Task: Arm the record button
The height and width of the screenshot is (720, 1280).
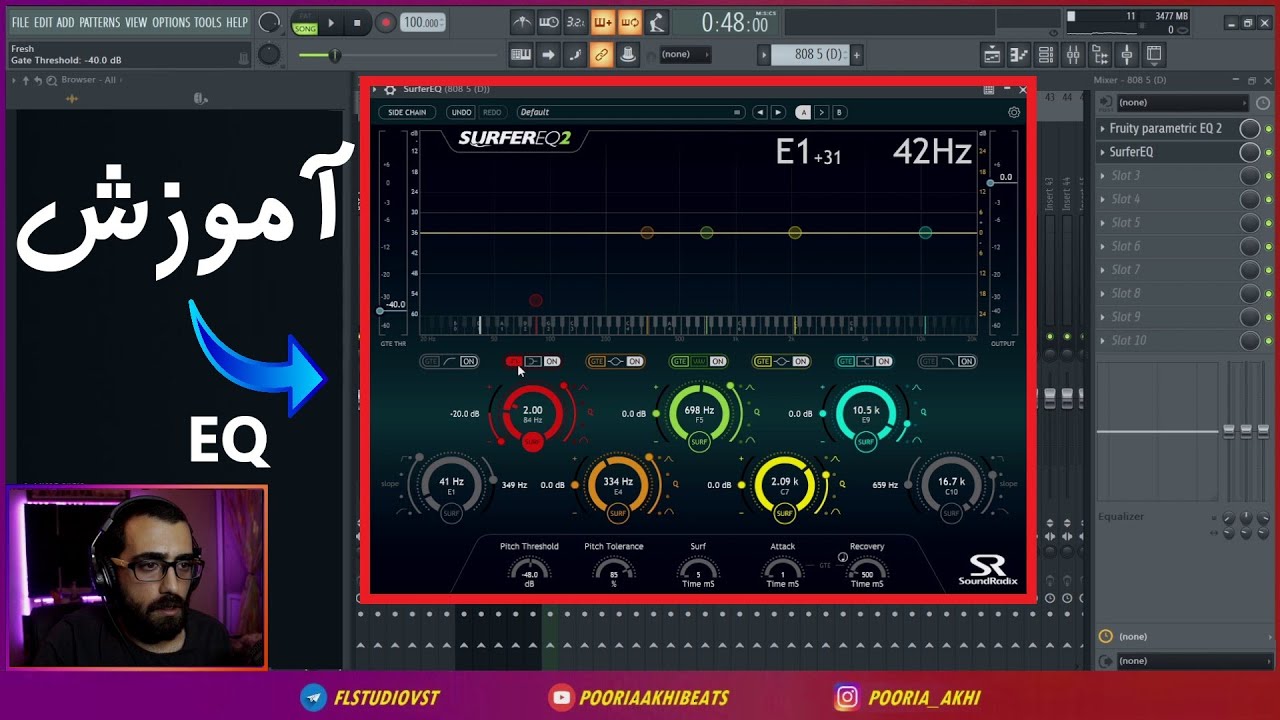Action: pos(385,22)
